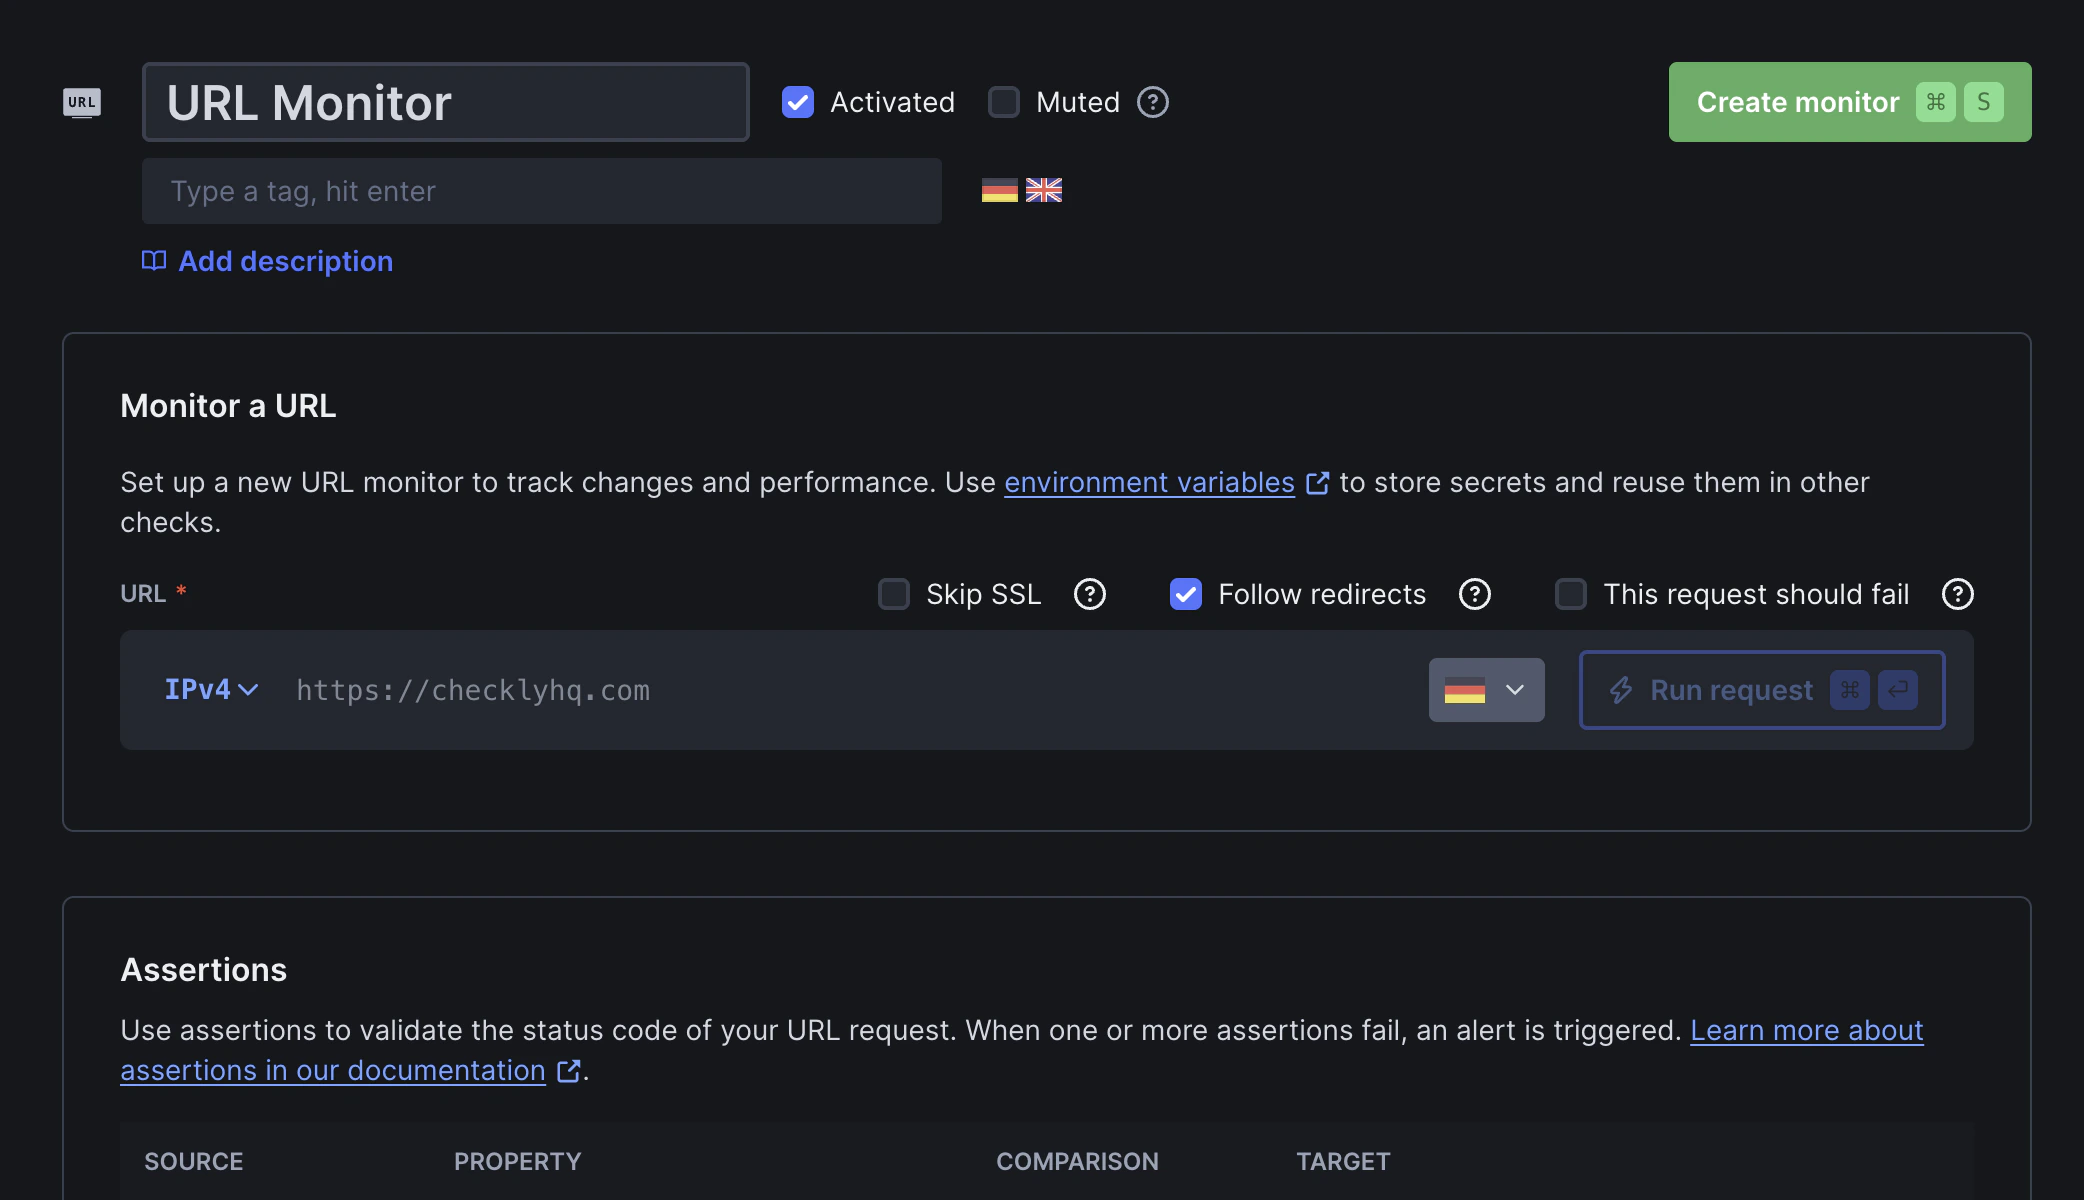Select the German flag language icon
2084x1200 pixels.
tap(1001, 190)
